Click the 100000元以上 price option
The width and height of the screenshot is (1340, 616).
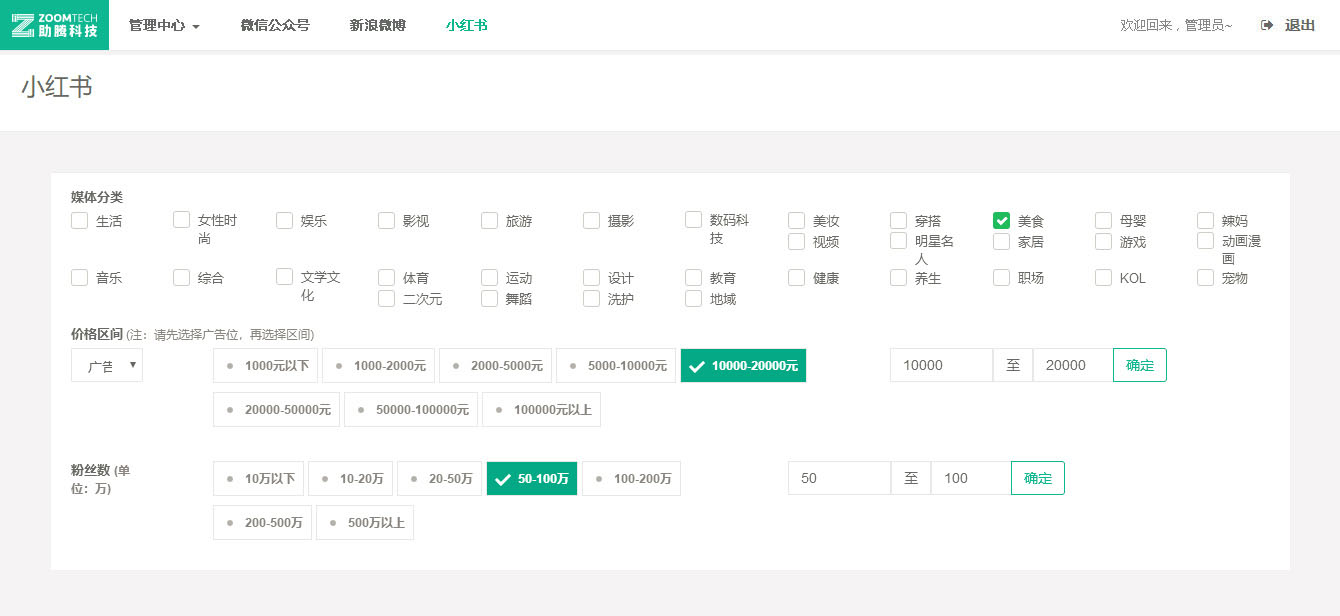pos(541,409)
